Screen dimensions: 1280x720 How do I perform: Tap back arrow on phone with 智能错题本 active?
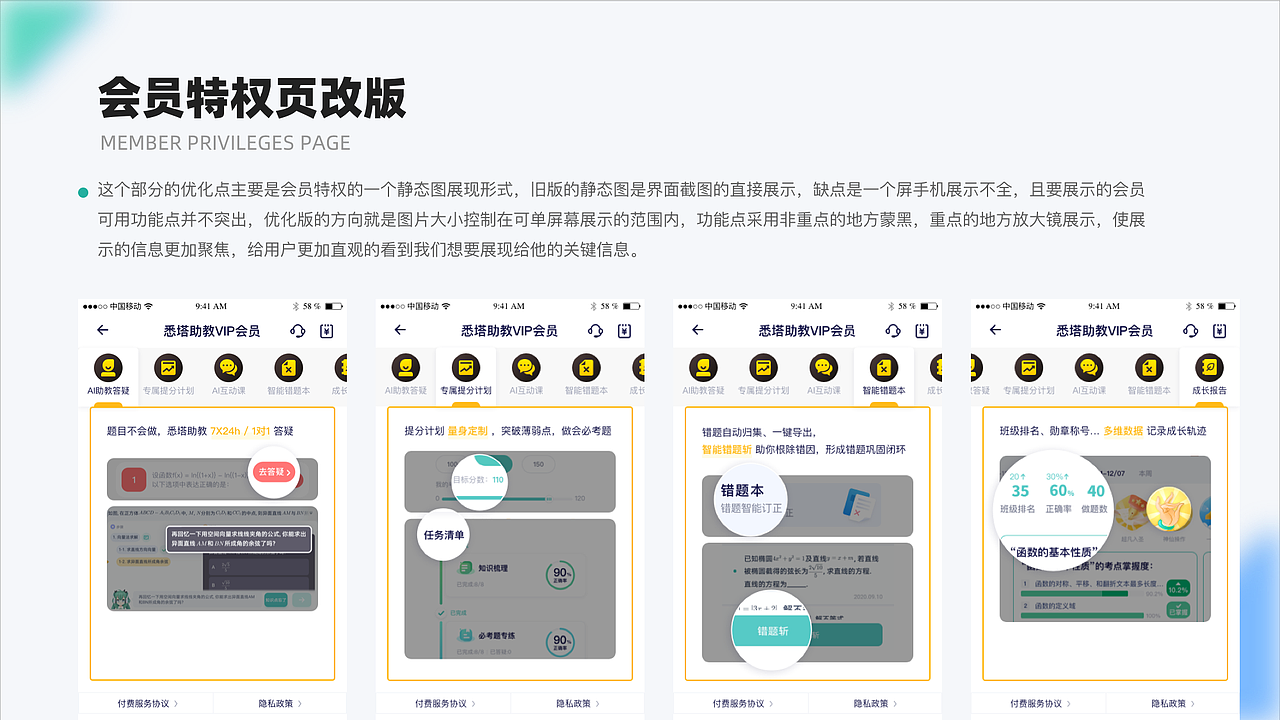(x=697, y=330)
